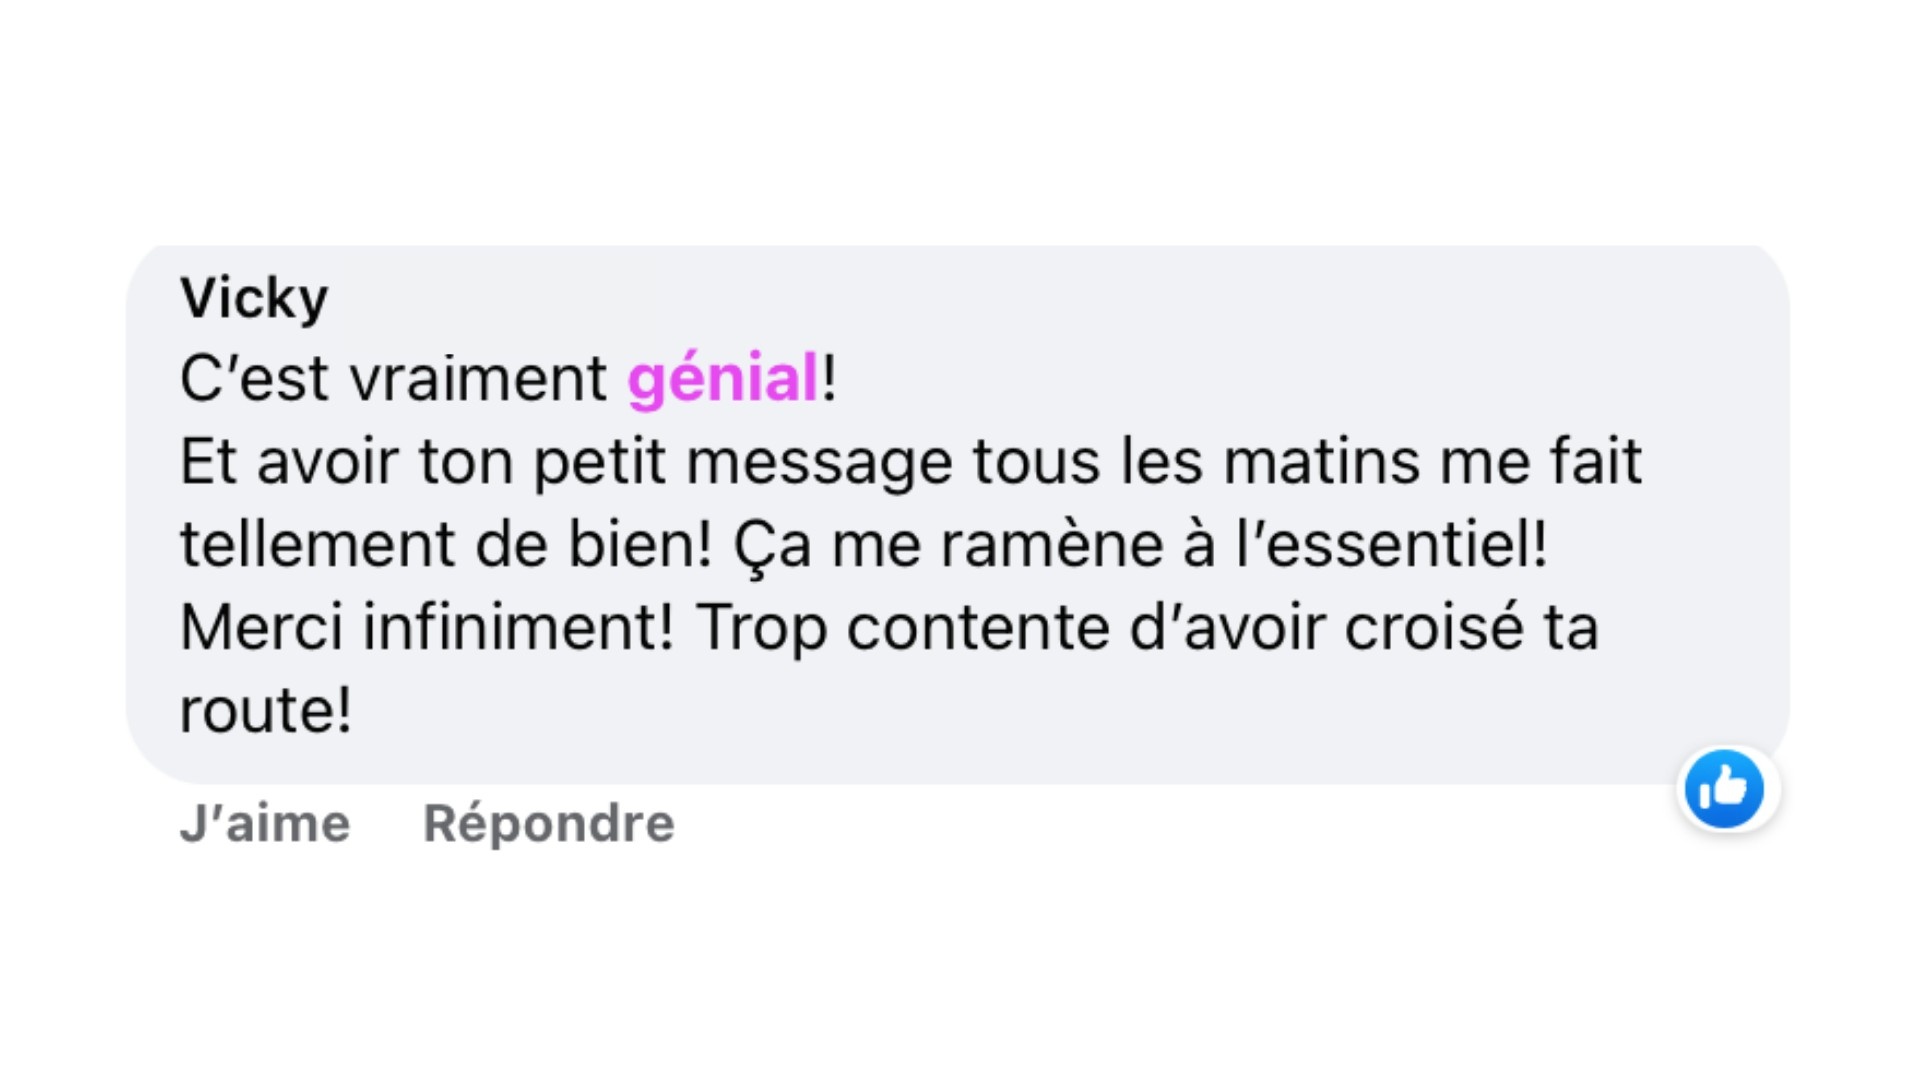Click the phrase "tous les matins"
This screenshot has width=1920, height=1080.
(1196, 462)
